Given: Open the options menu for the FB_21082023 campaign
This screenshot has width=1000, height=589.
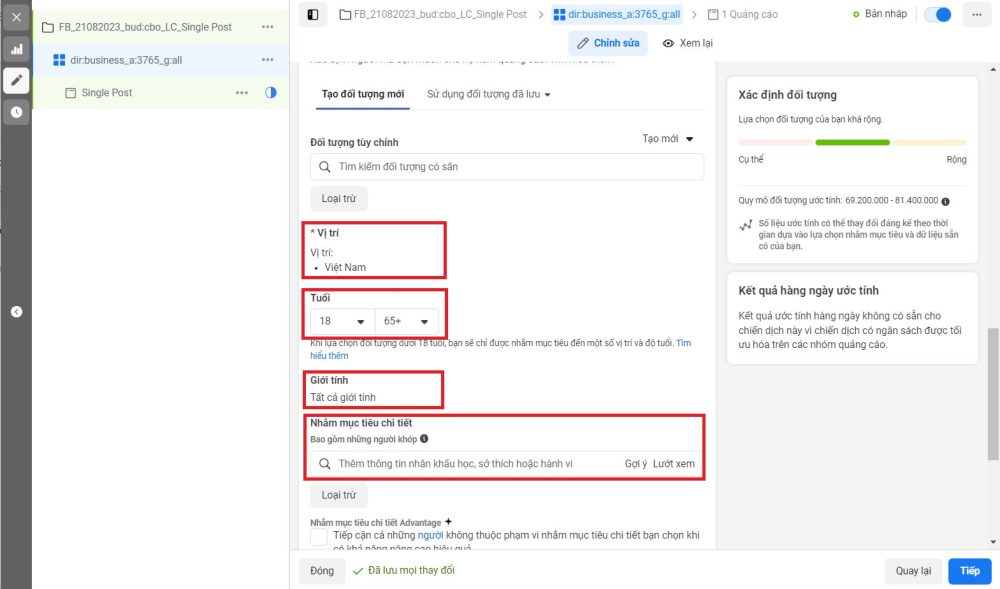Looking at the screenshot, I should click(268, 27).
